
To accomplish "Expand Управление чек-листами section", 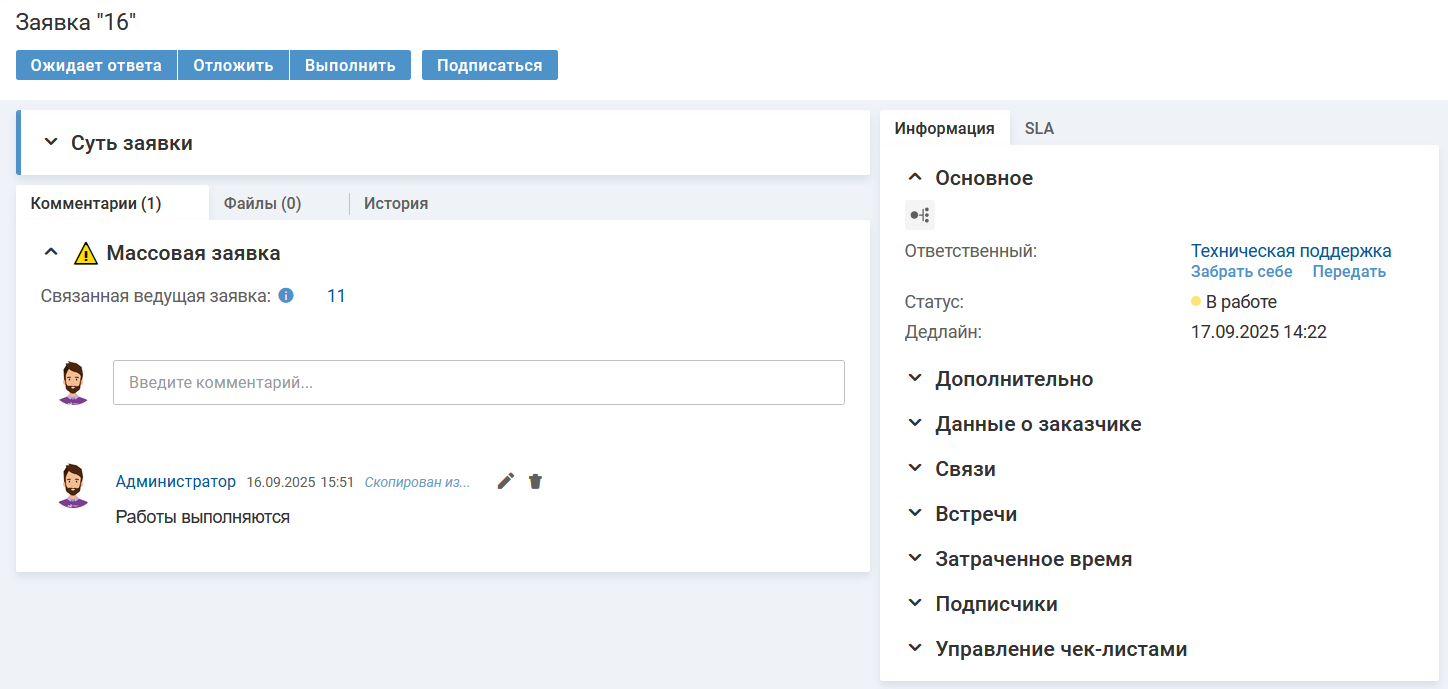I will click(914, 649).
